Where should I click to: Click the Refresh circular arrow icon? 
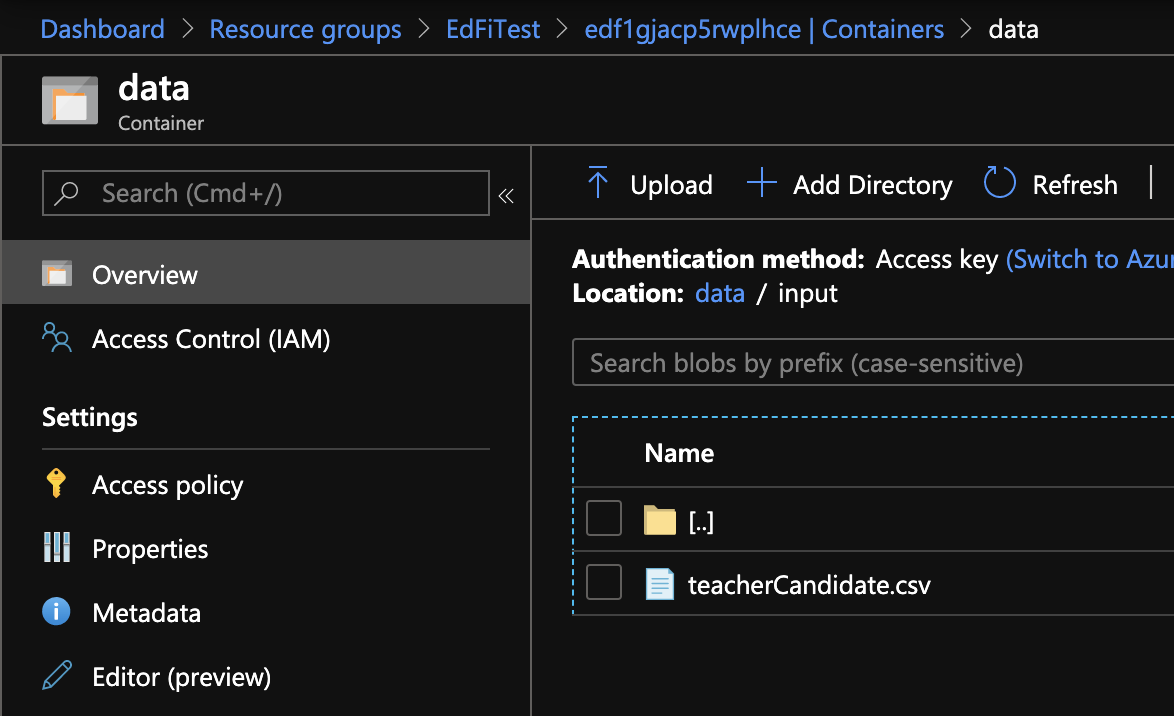[x=999, y=184]
